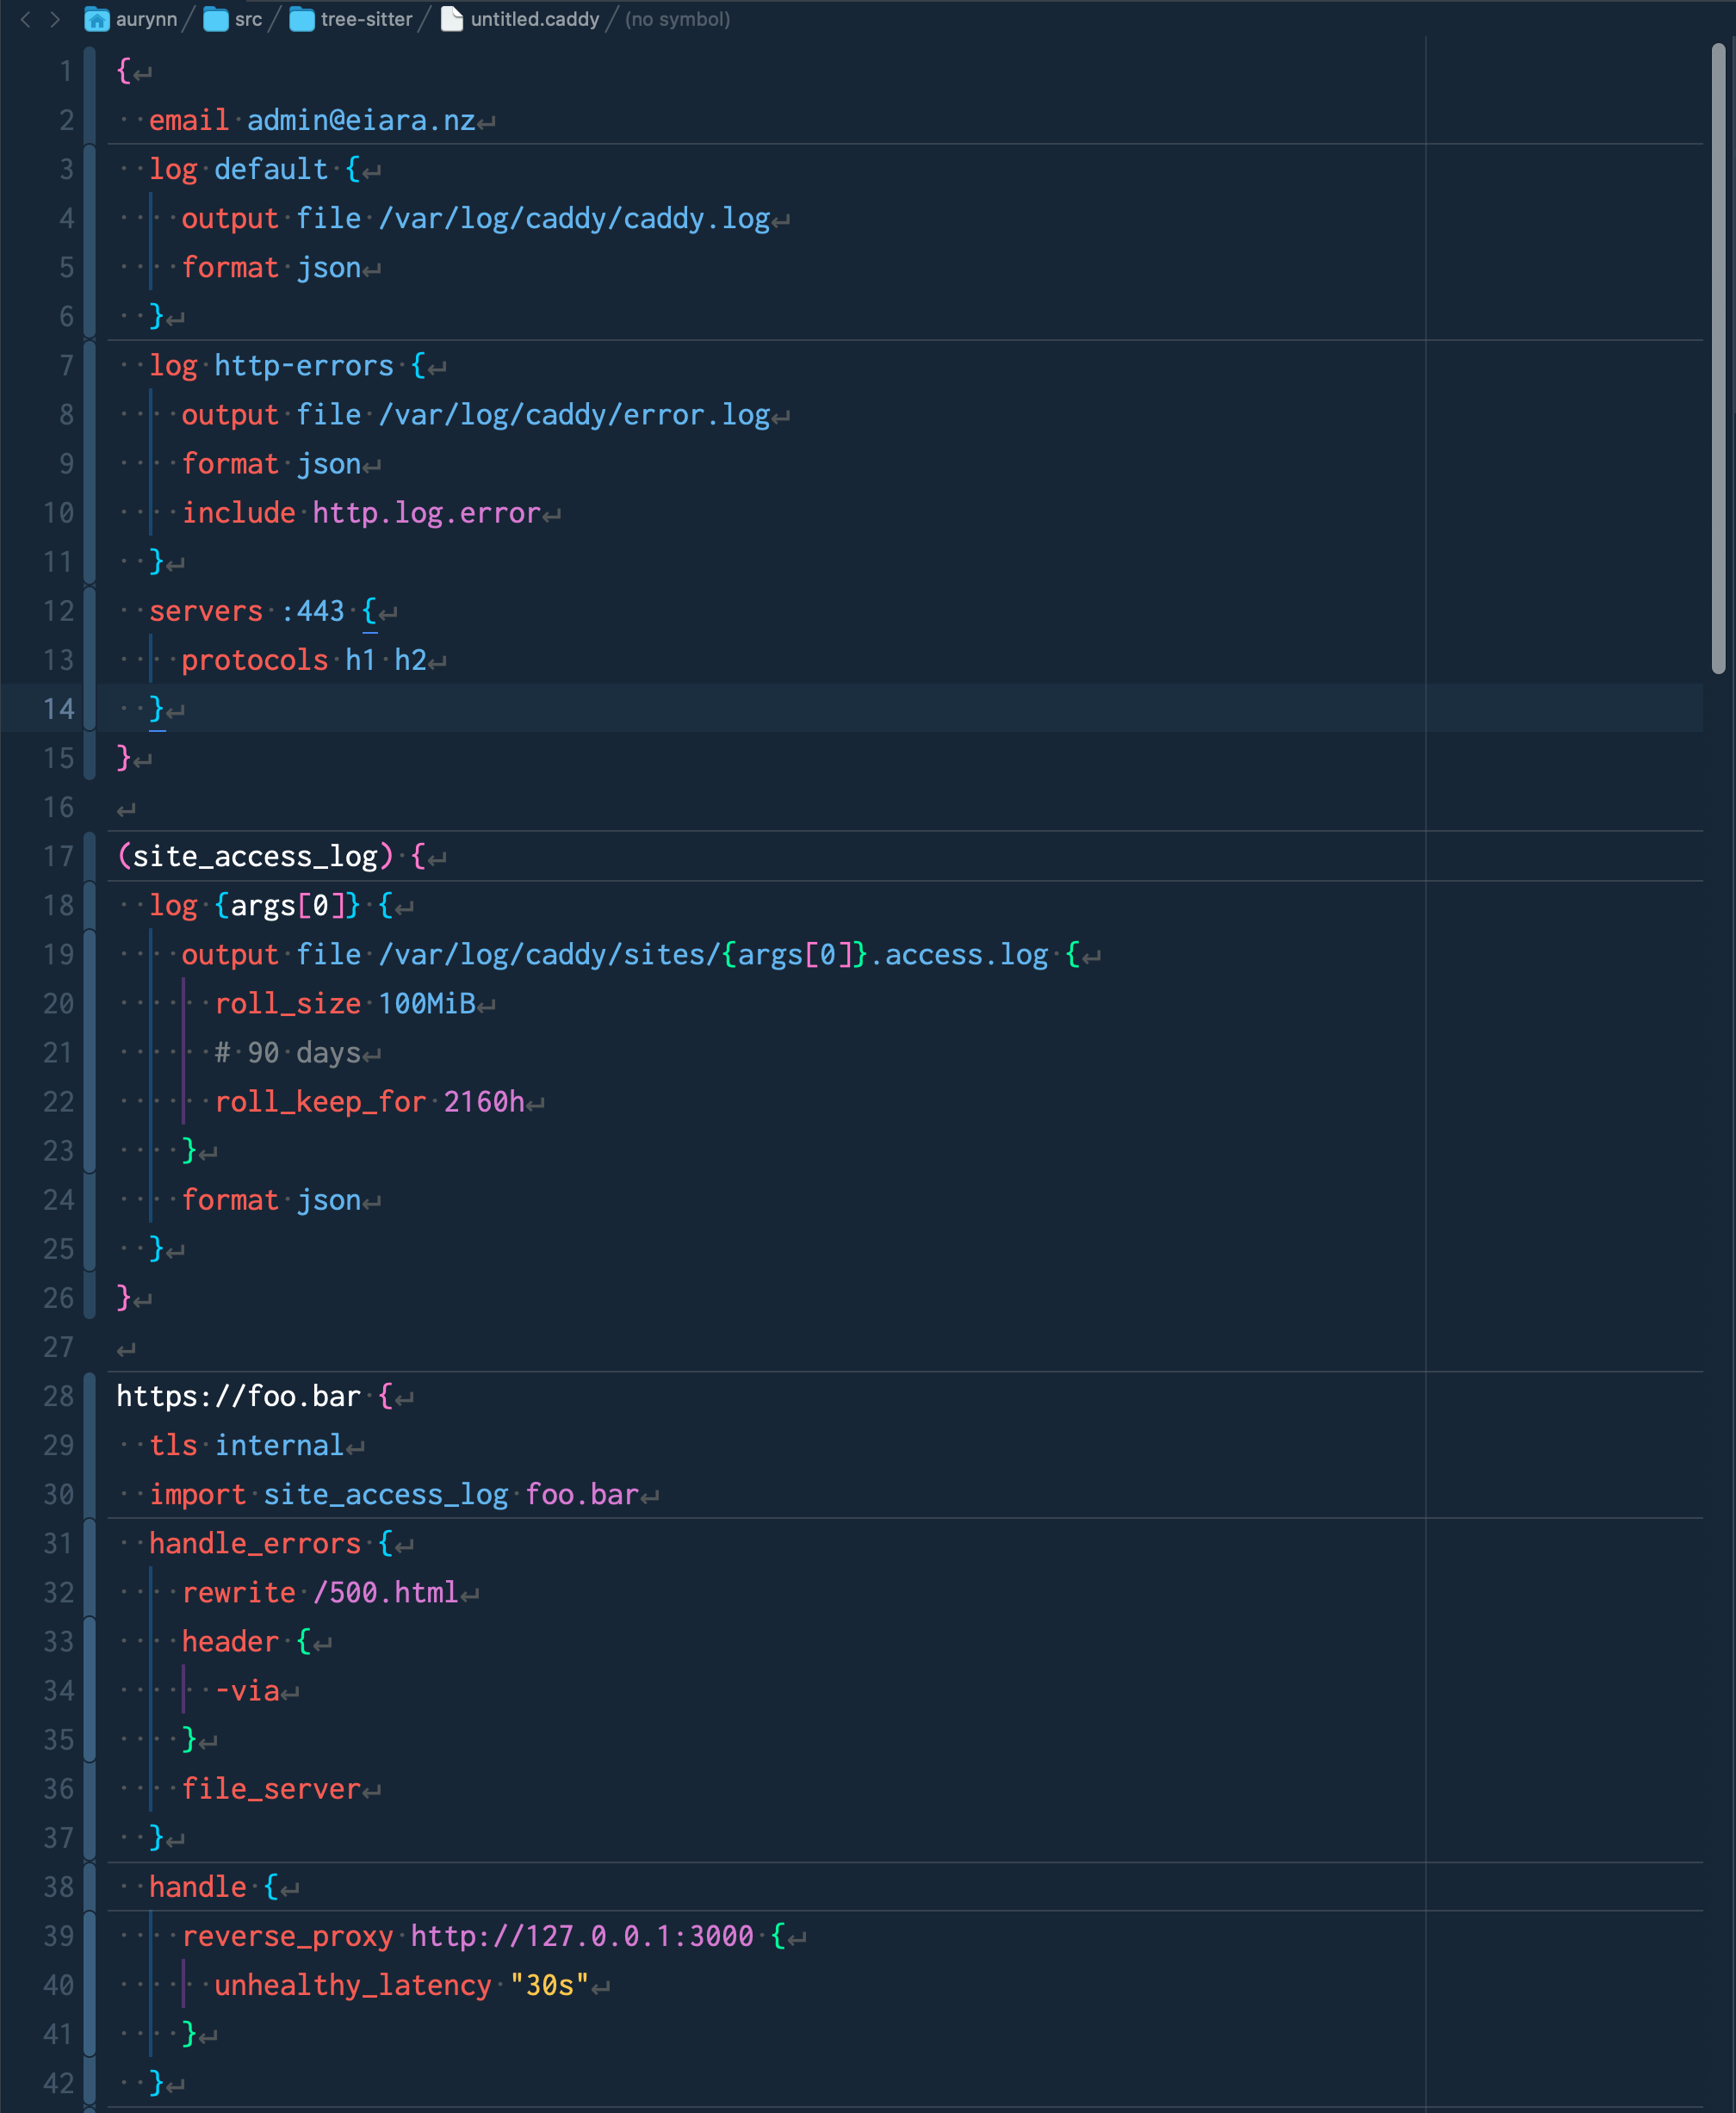Click the tree-sitter folder icon
Image resolution: width=1736 pixels, height=2113 pixels.
click(302, 19)
